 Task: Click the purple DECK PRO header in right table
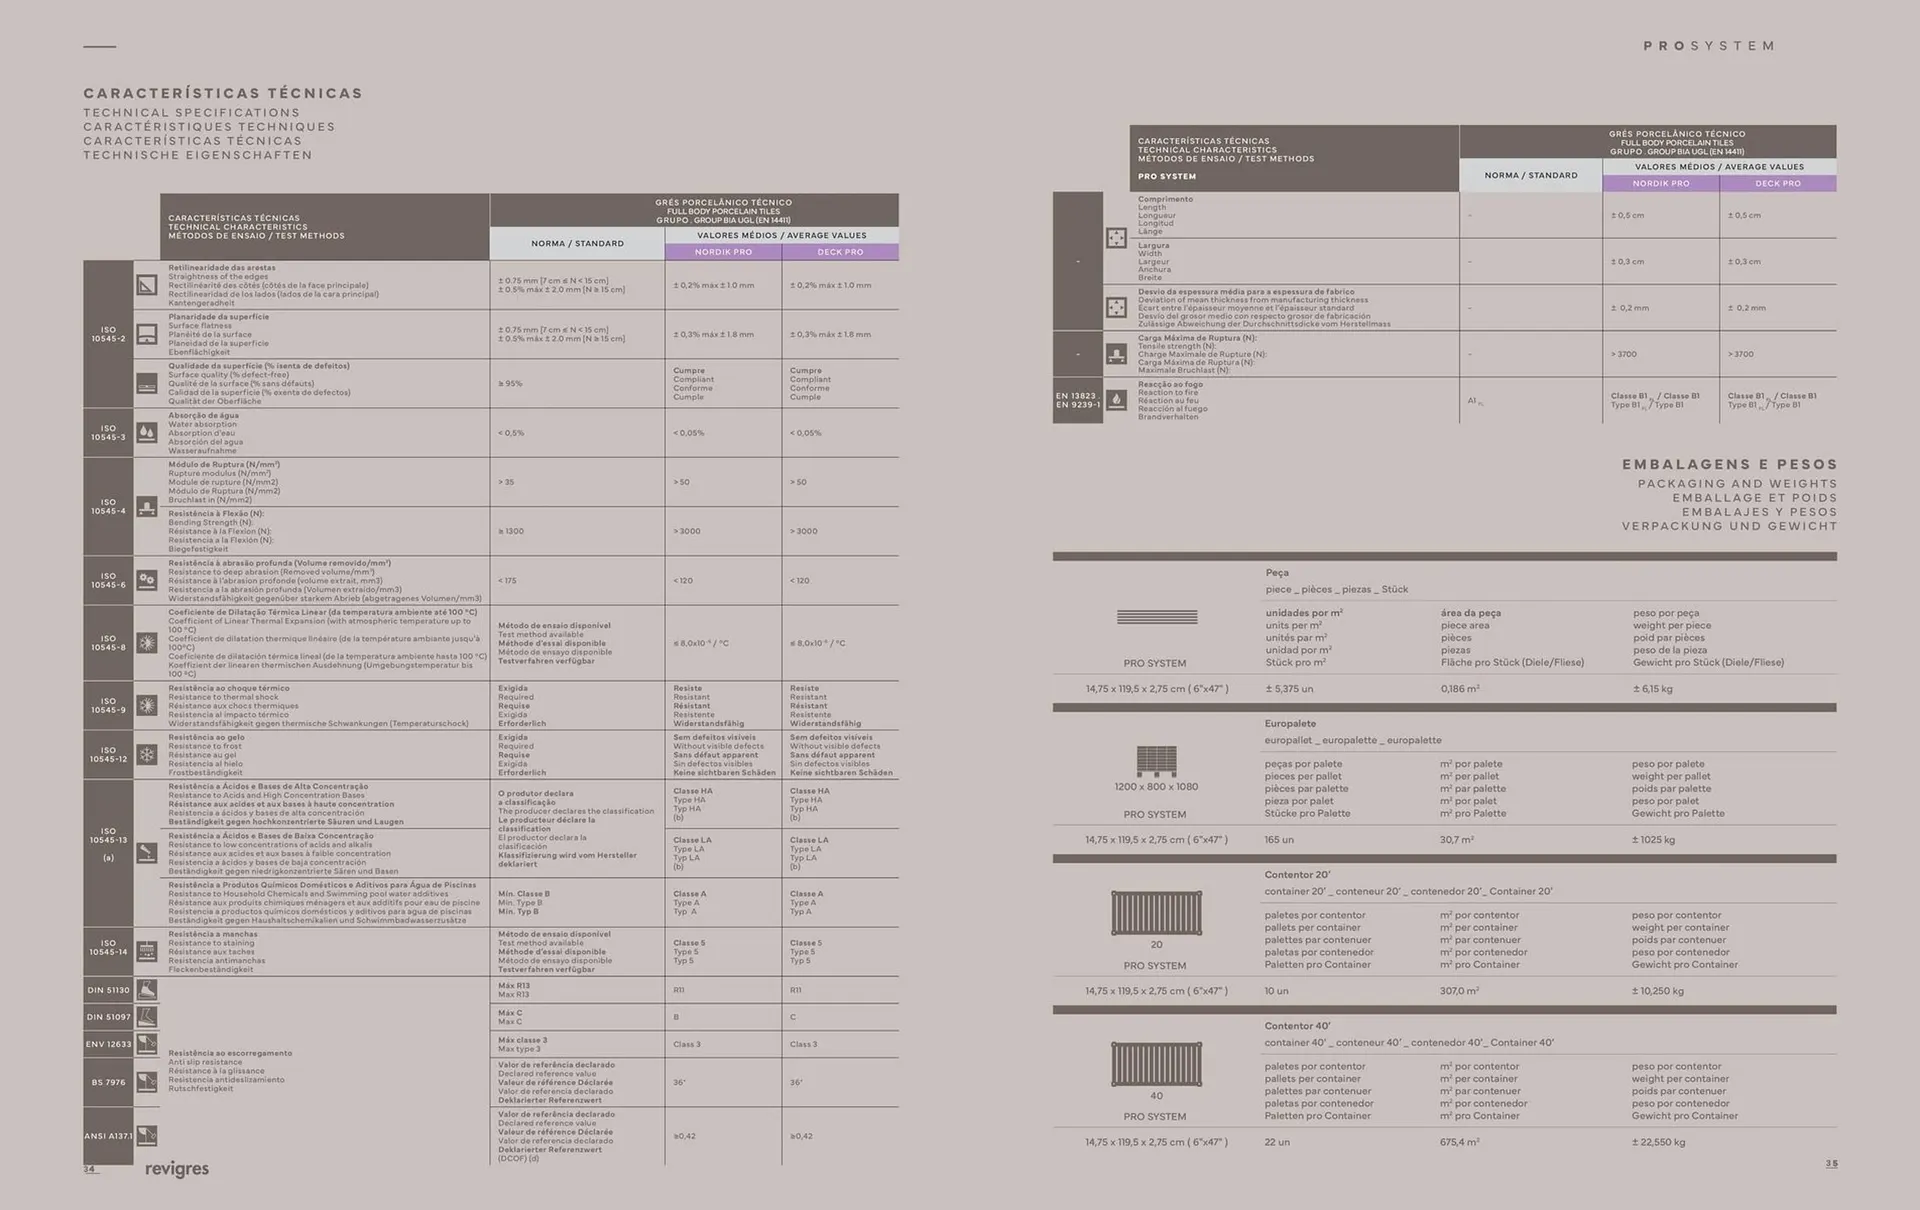point(1777,184)
